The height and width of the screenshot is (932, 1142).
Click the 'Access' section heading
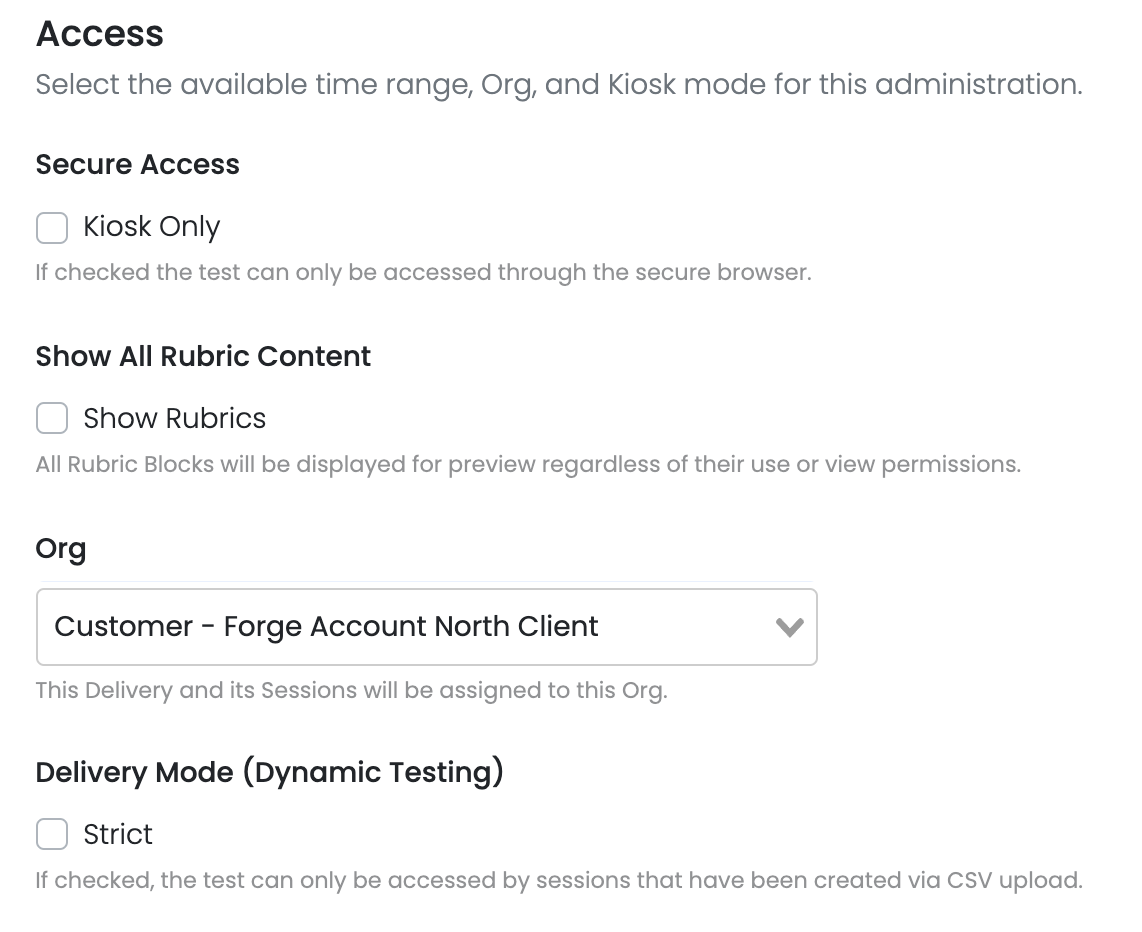click(100, 34)
